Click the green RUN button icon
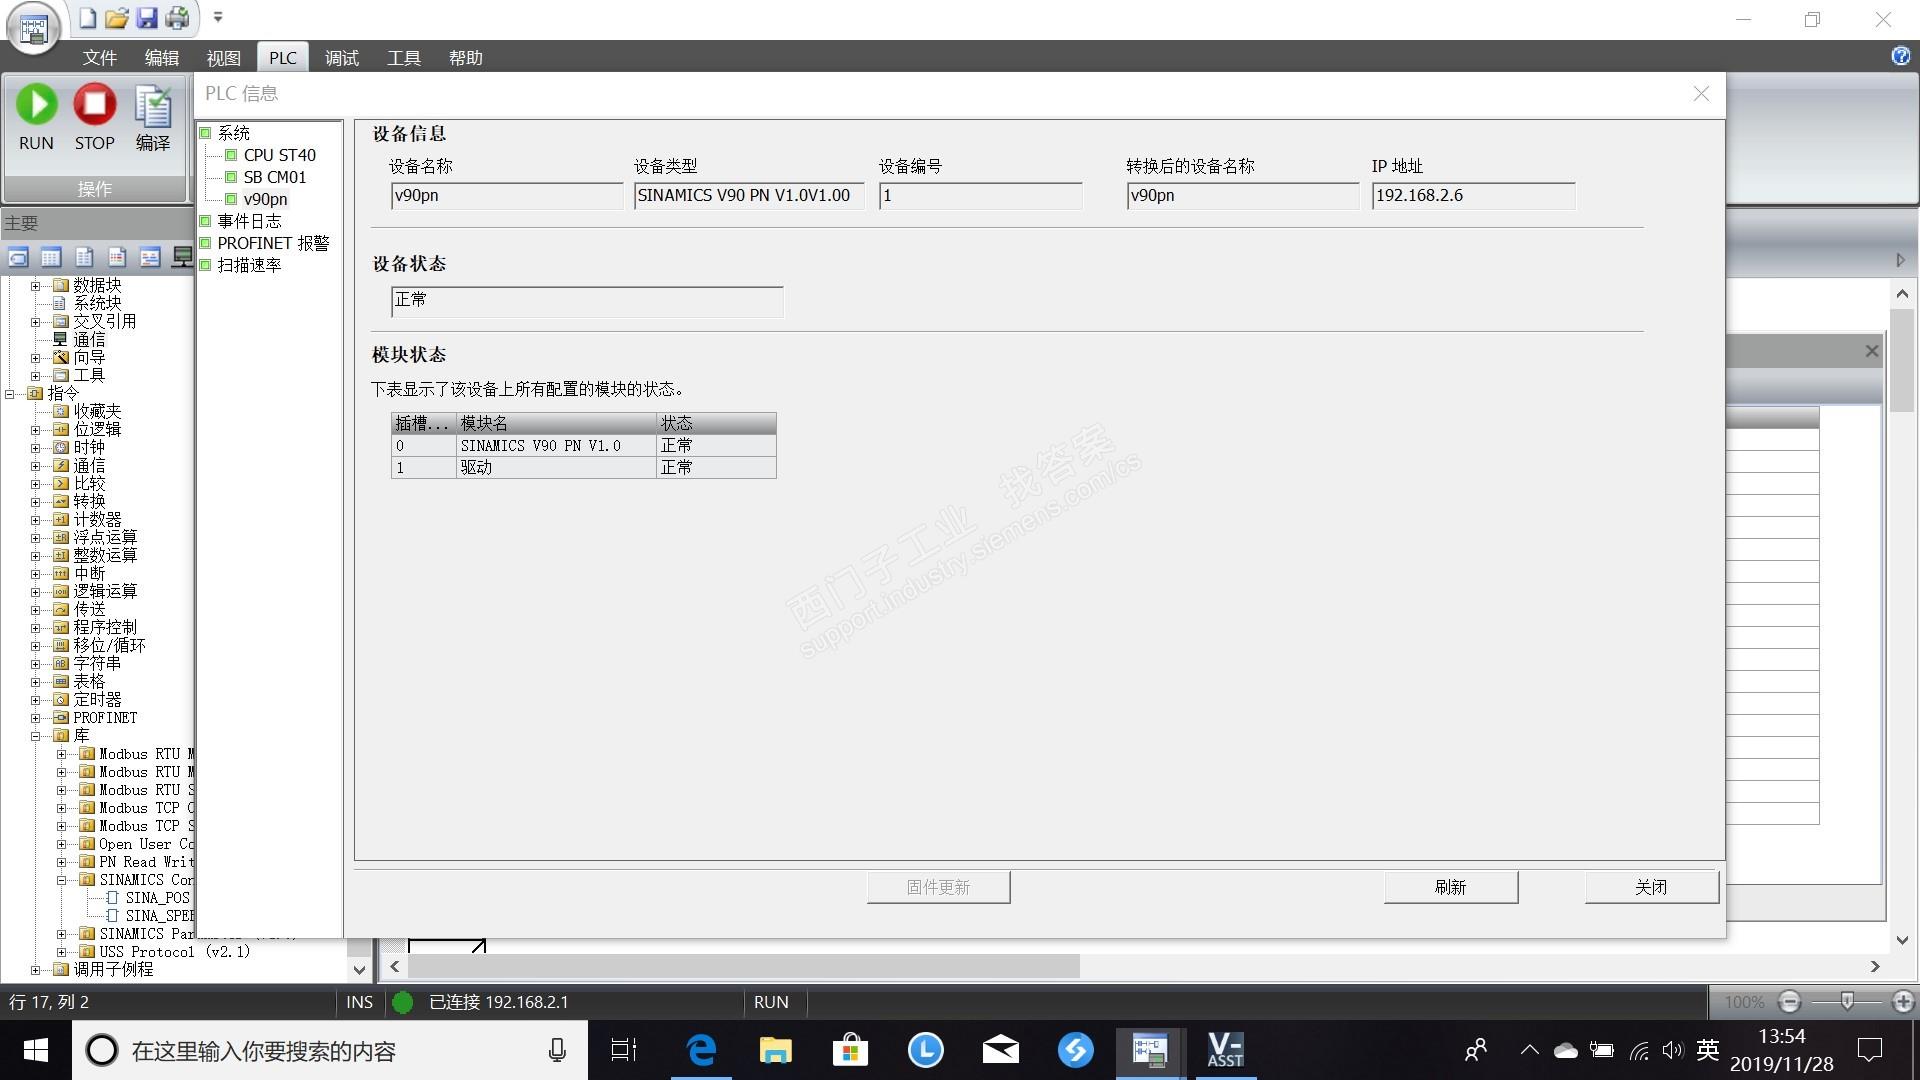This screenshot has width=1920, height=1080. (x=37, y=105)
